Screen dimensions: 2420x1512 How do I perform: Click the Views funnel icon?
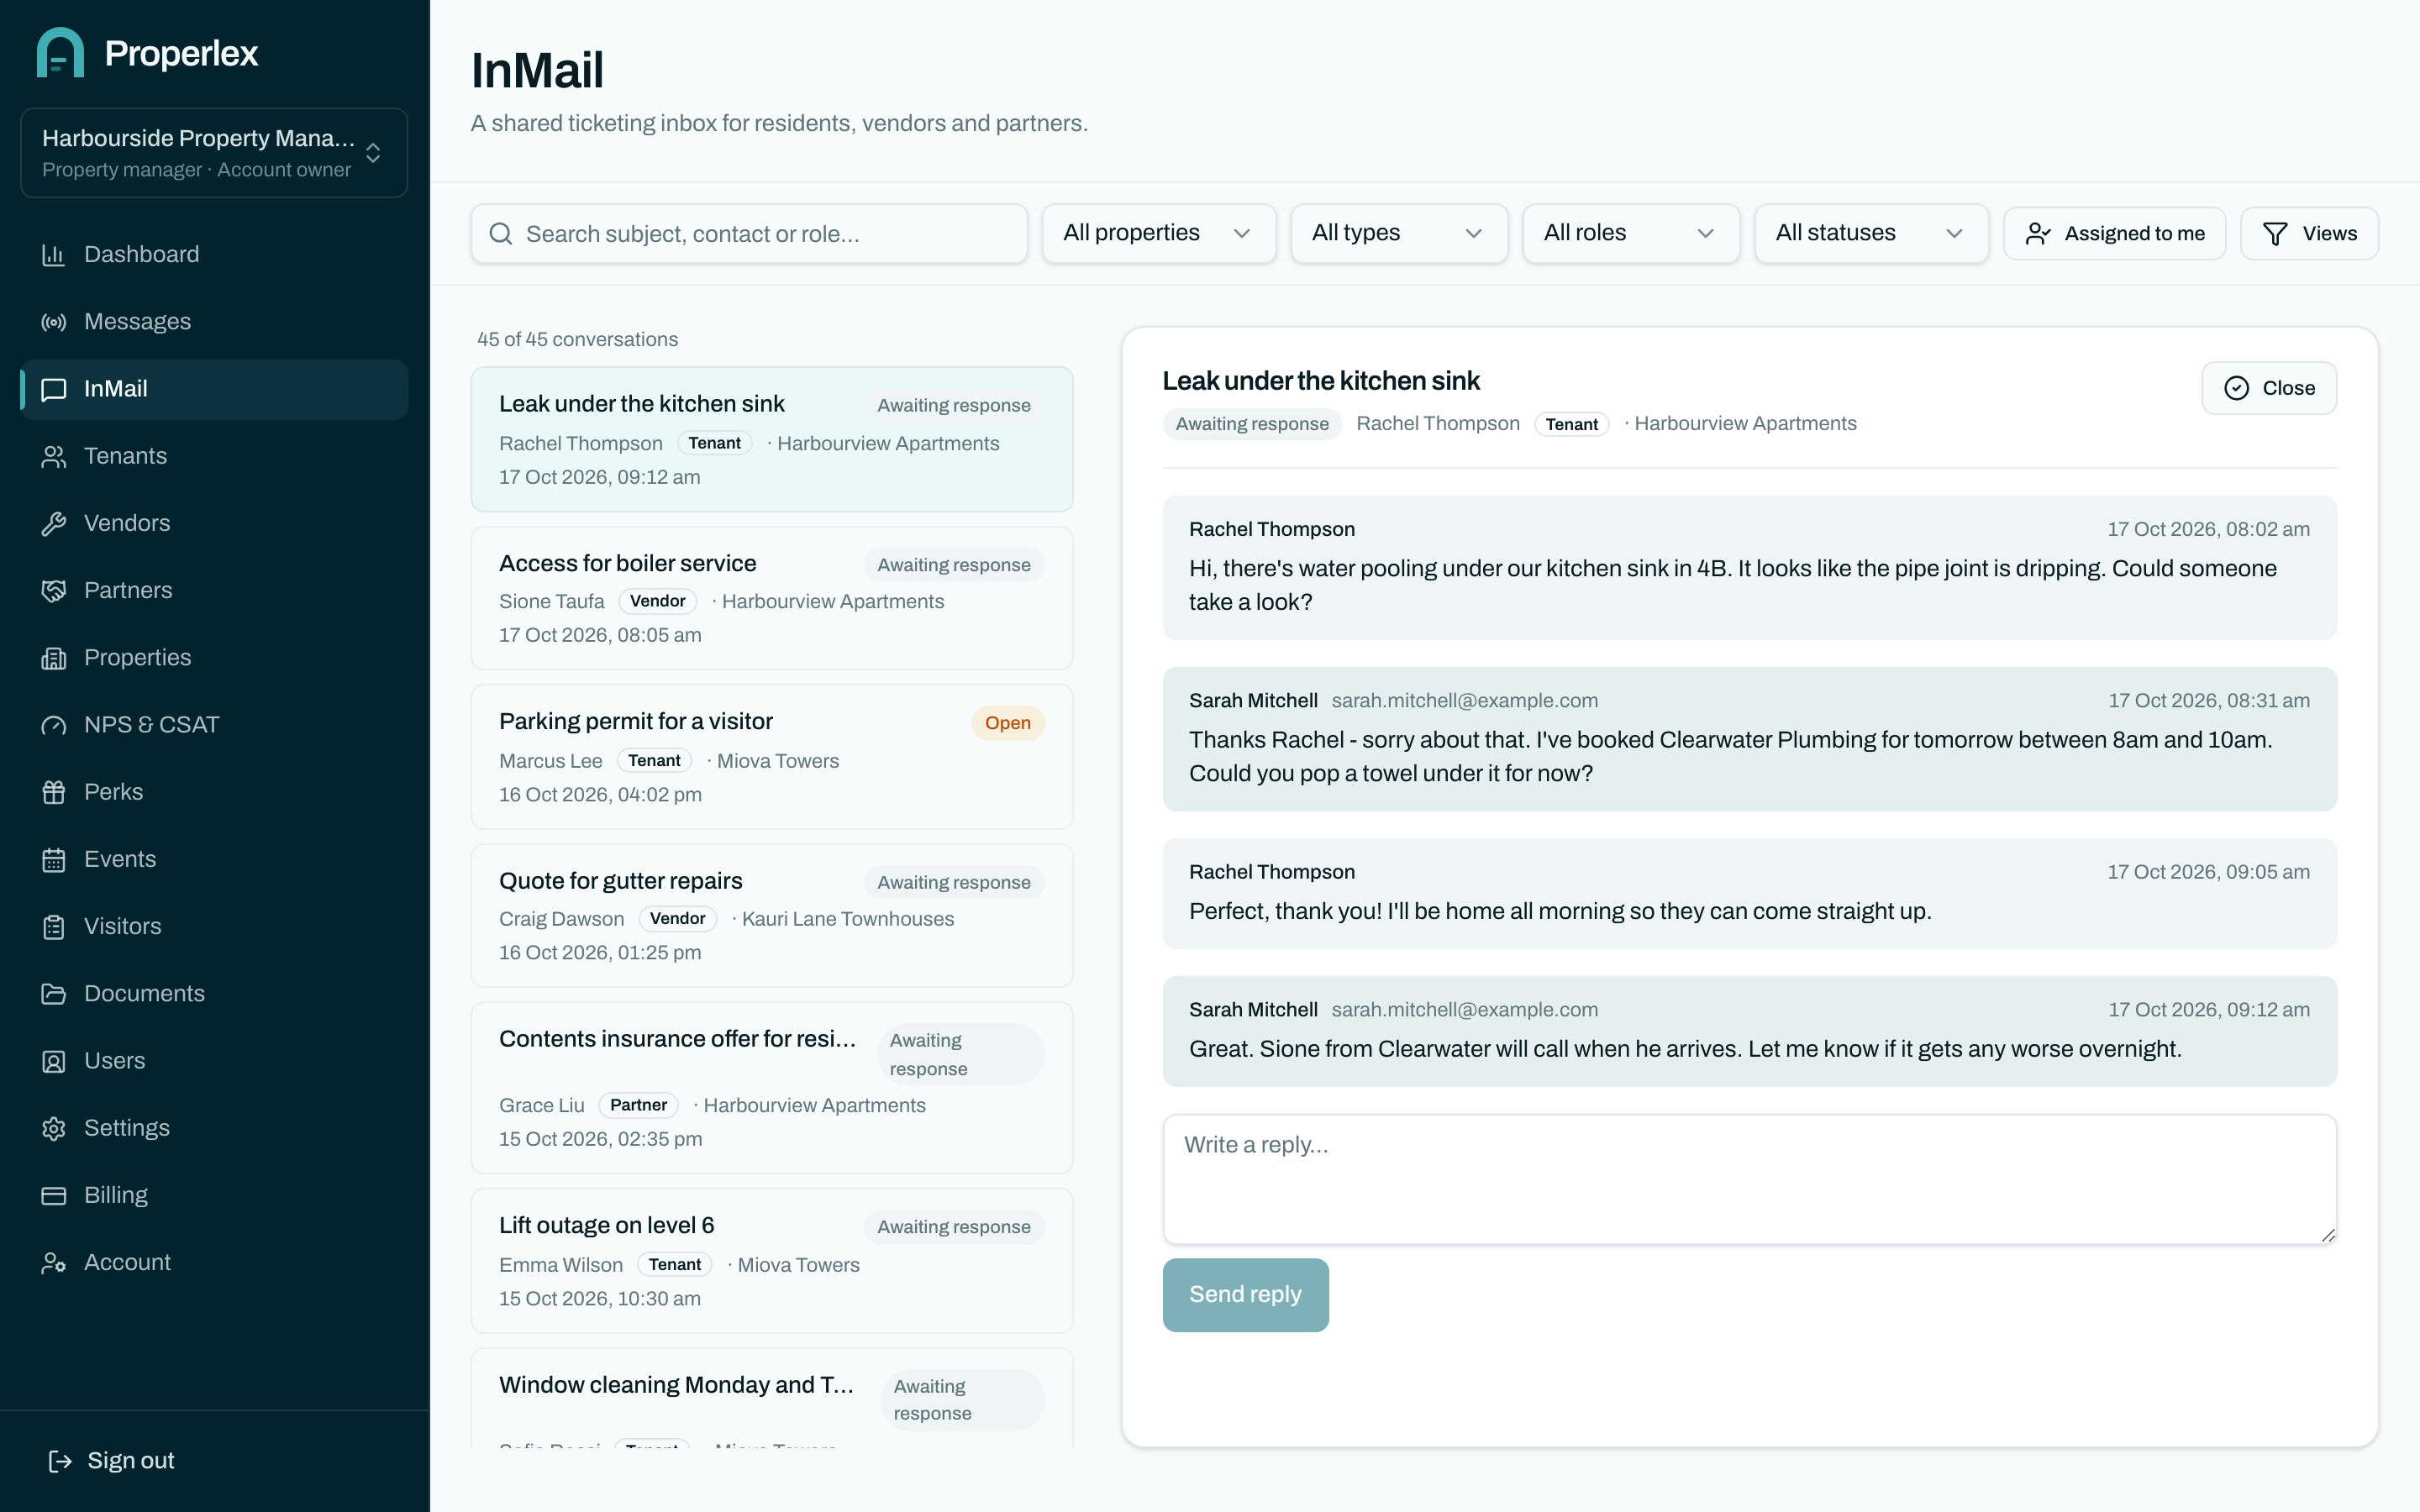[x=2275, y=234]
